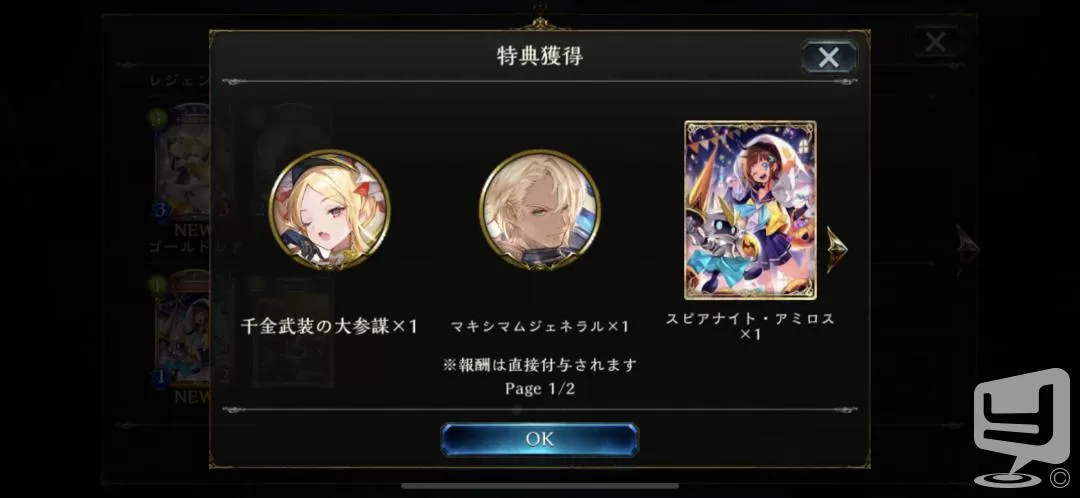Close the 特典獲得 dialog with the X

pos(829,56)
